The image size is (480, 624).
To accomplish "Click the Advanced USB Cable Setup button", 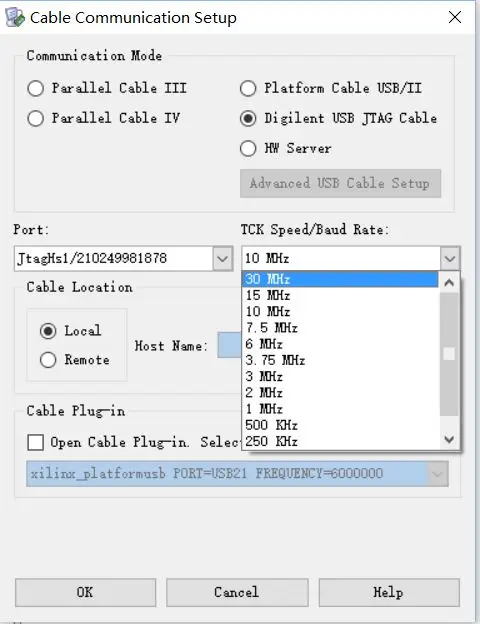I will 340,183.
